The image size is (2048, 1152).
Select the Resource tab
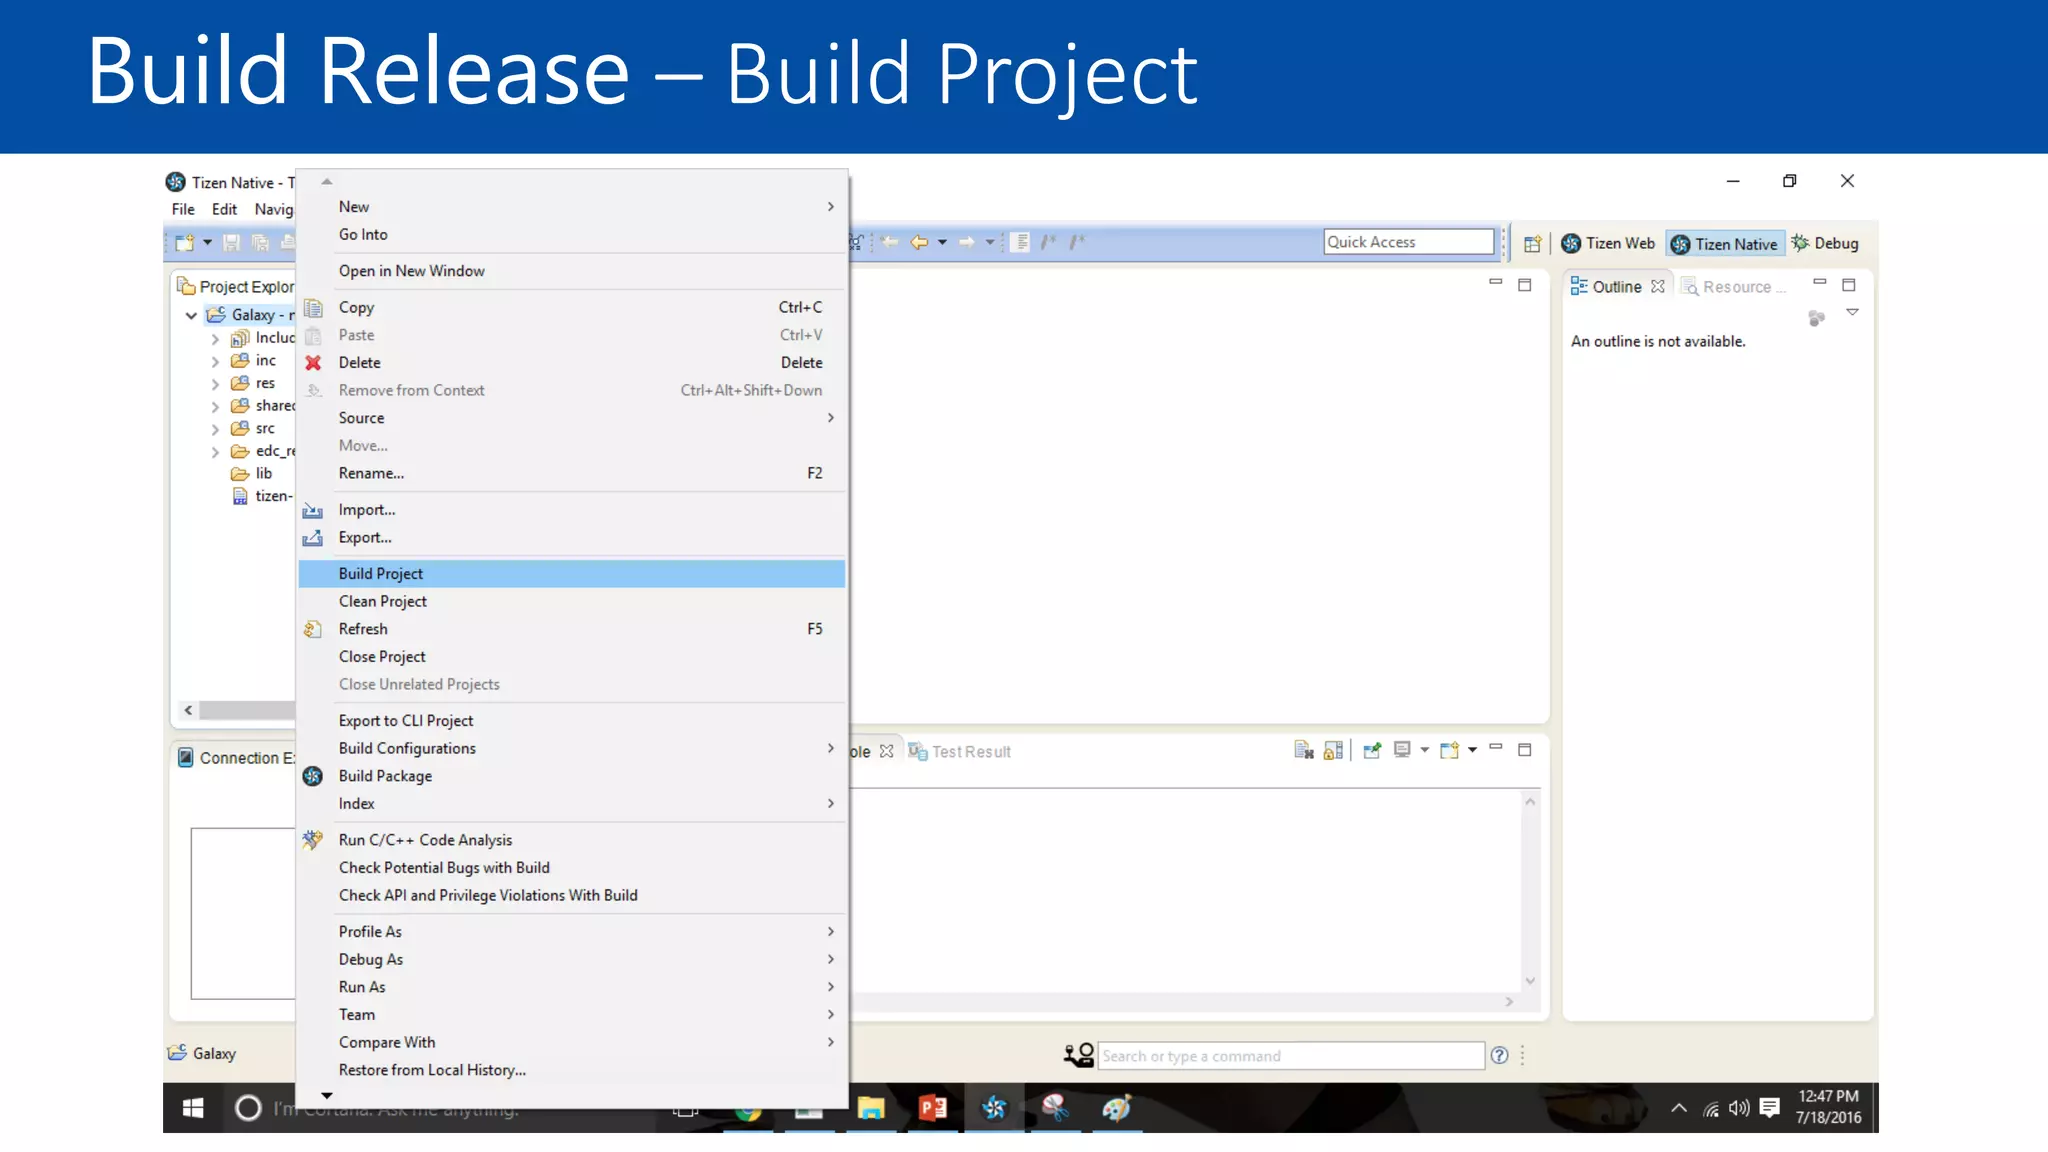click(x=1735, y=287)
